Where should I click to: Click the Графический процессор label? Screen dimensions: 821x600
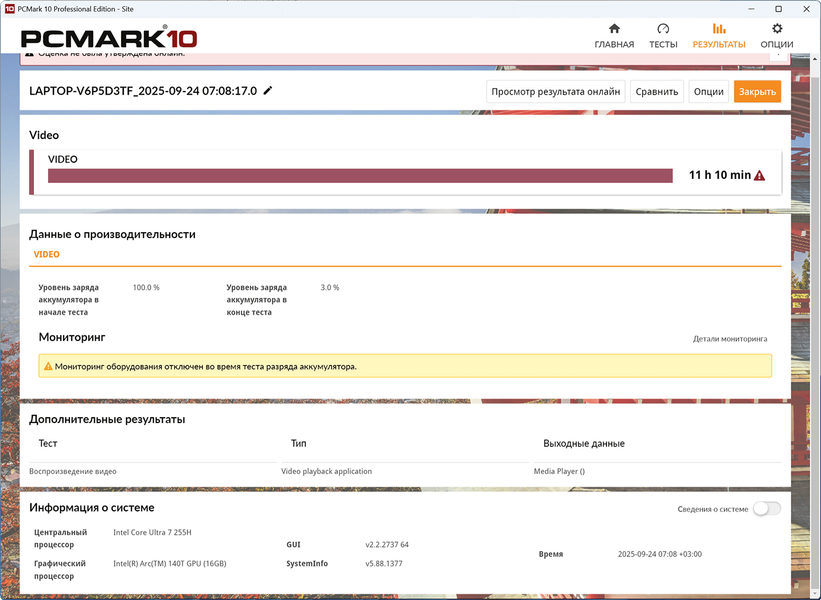(60, 570)
